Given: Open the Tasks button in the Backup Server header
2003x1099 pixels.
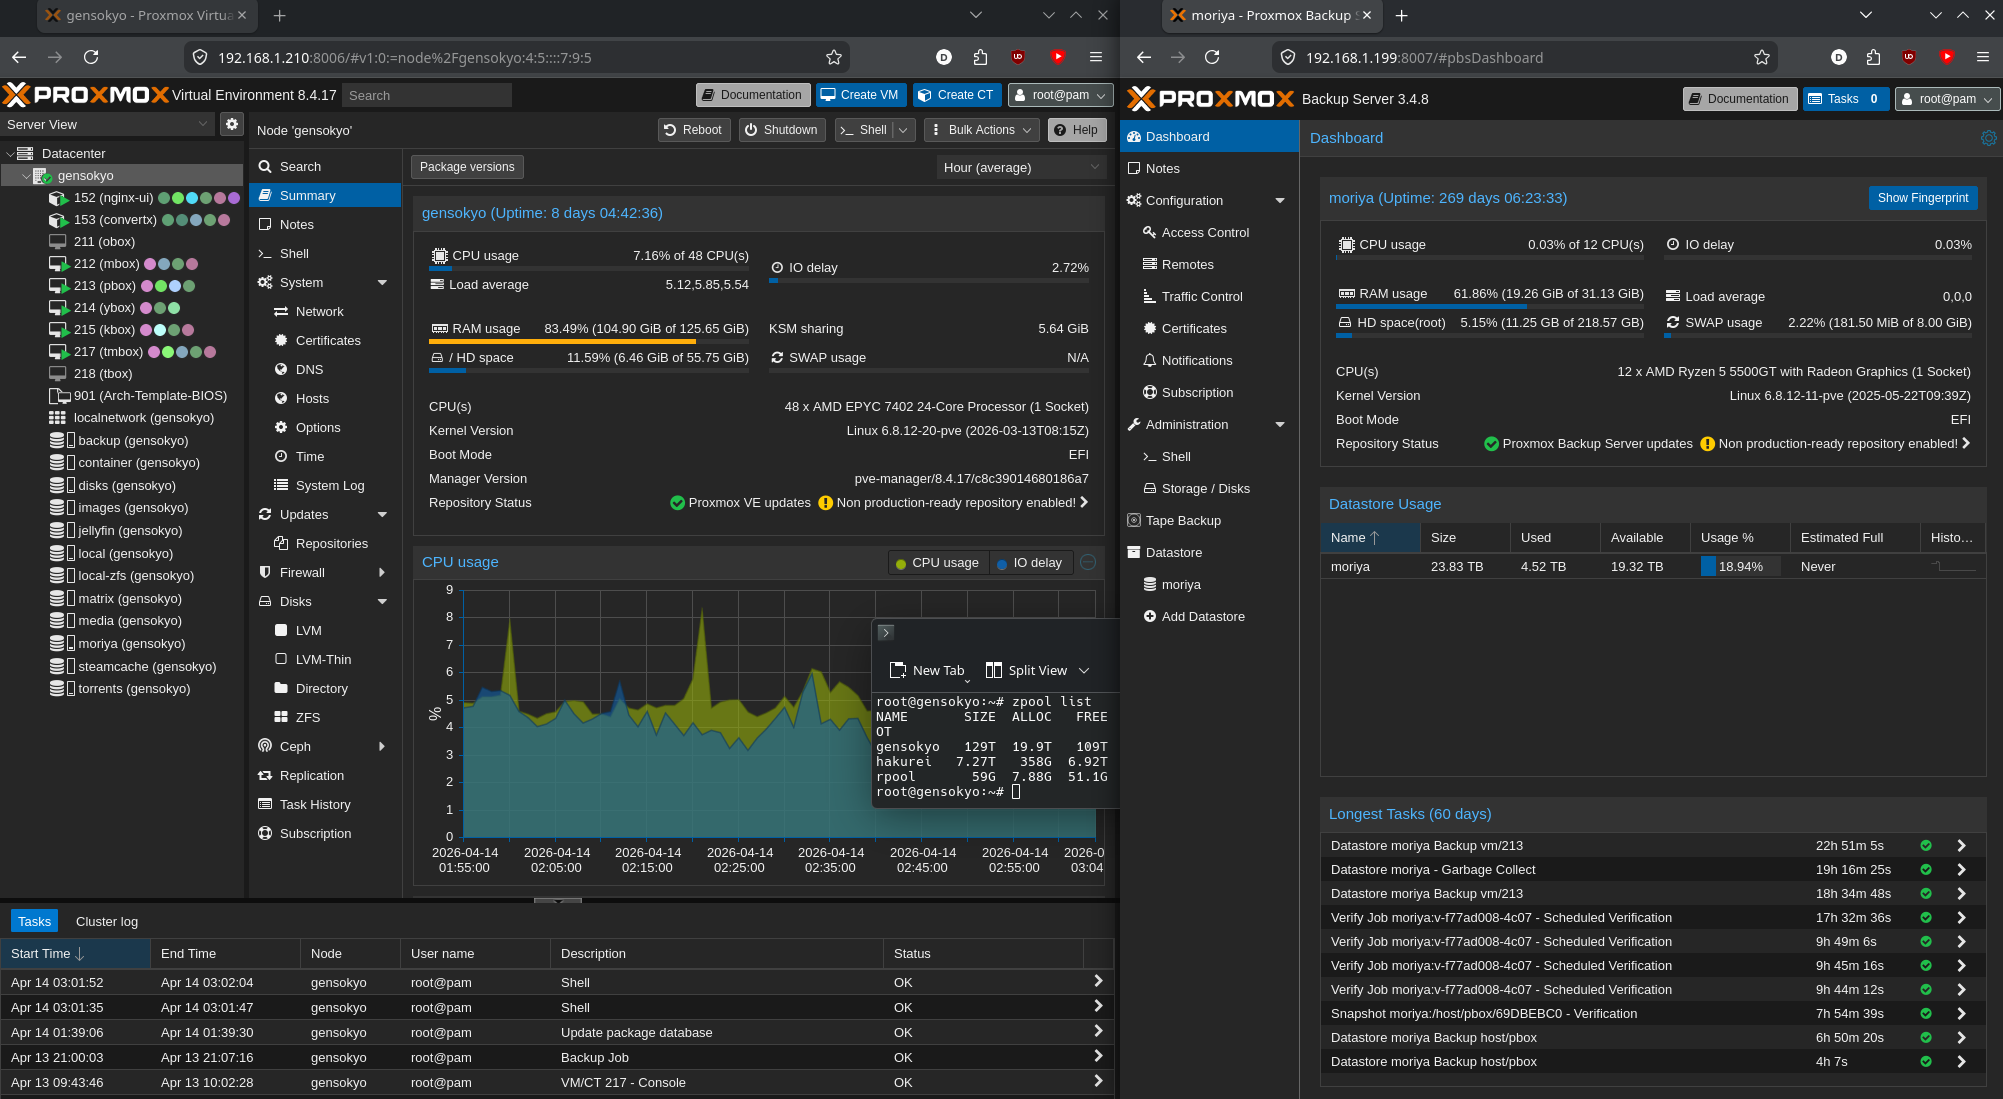Looking at the screenshot, I should pos(1845,99).
